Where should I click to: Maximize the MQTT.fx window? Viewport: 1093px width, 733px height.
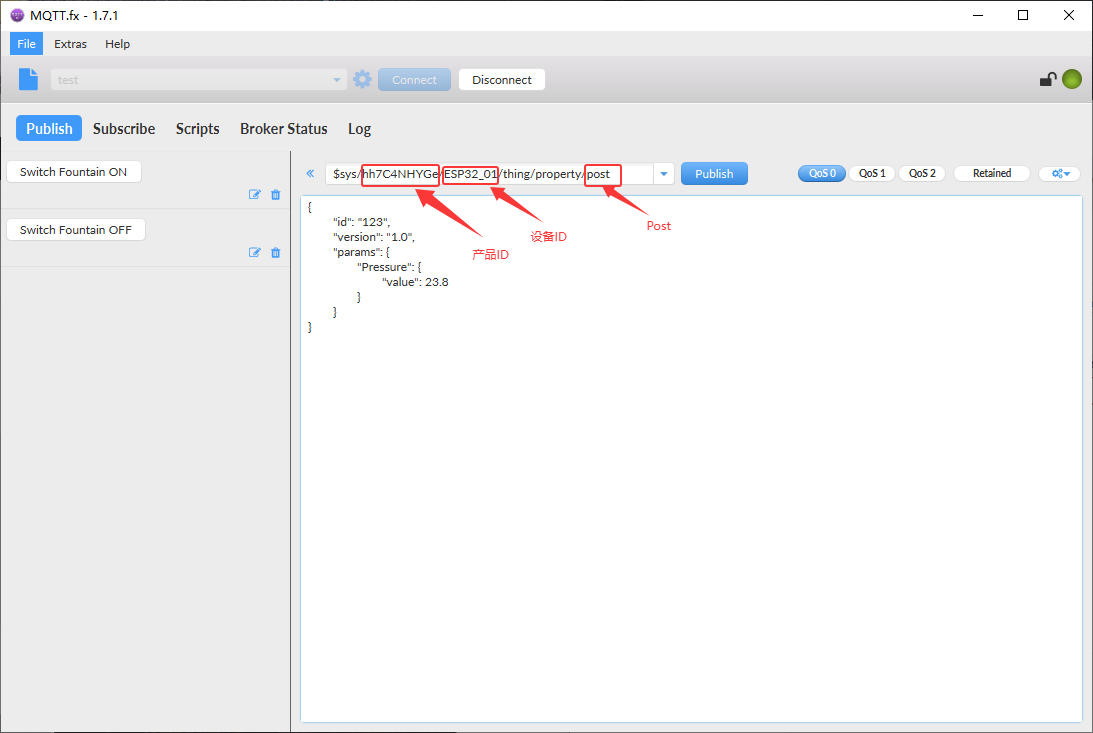click(x=1023, y=15)
